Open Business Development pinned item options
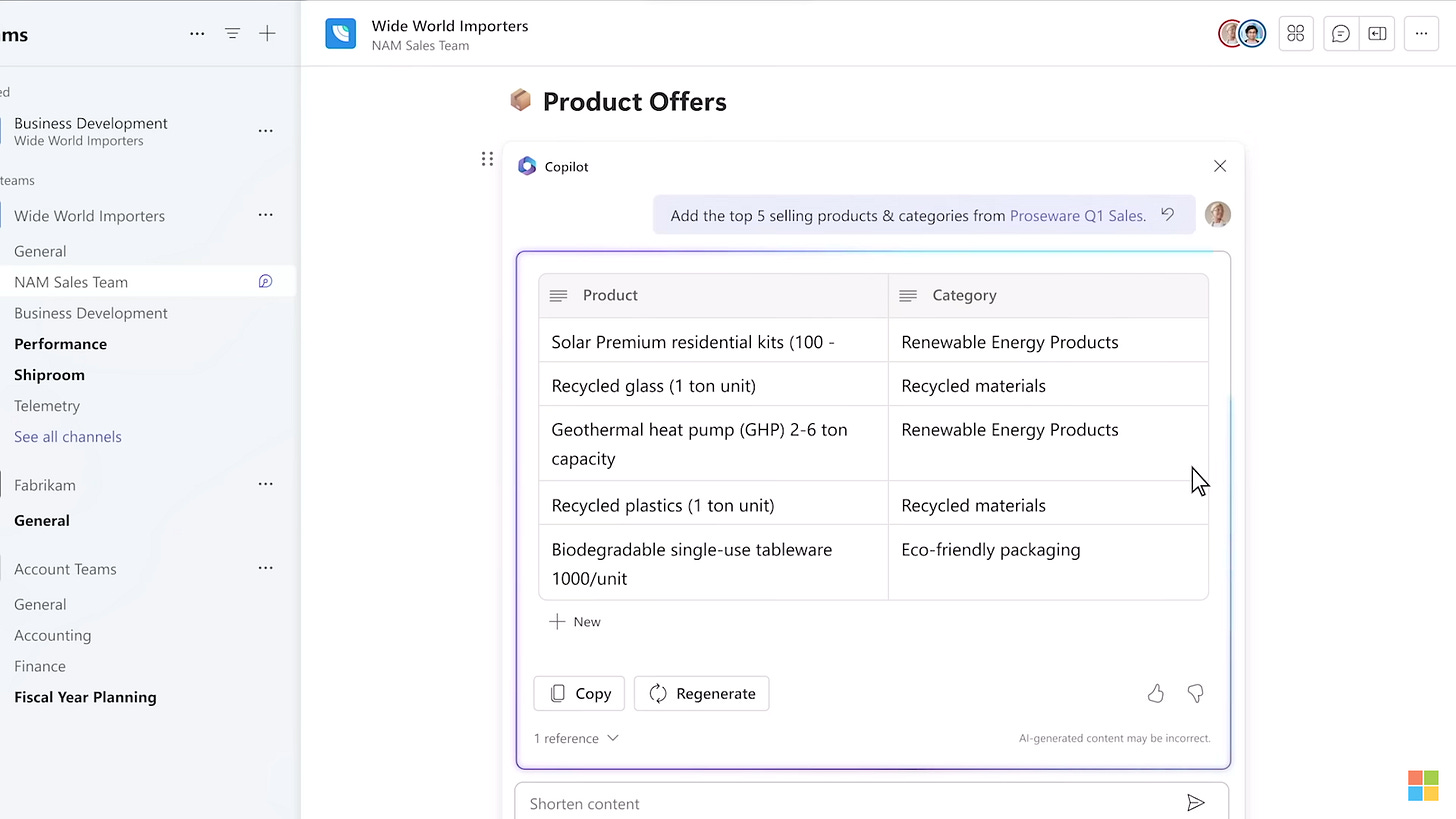This screenshot has height=819, width=1456. pos(265,131)
